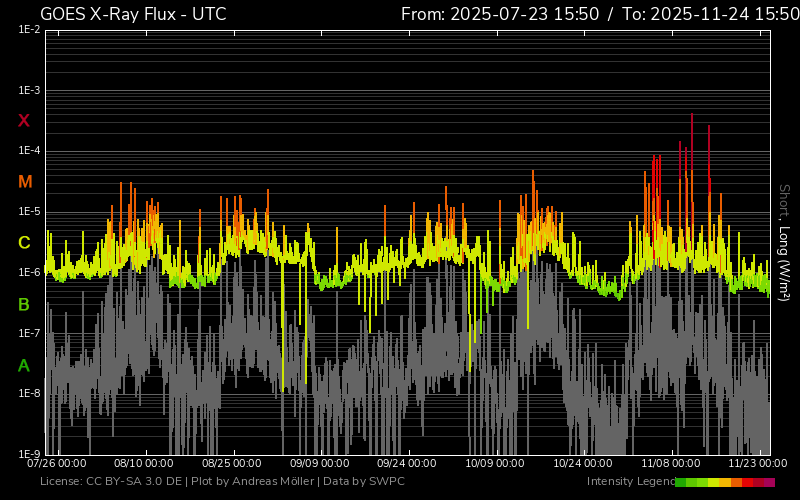
Task: Click the 1E-6 y-axis tick label
Action: point(28,272)
